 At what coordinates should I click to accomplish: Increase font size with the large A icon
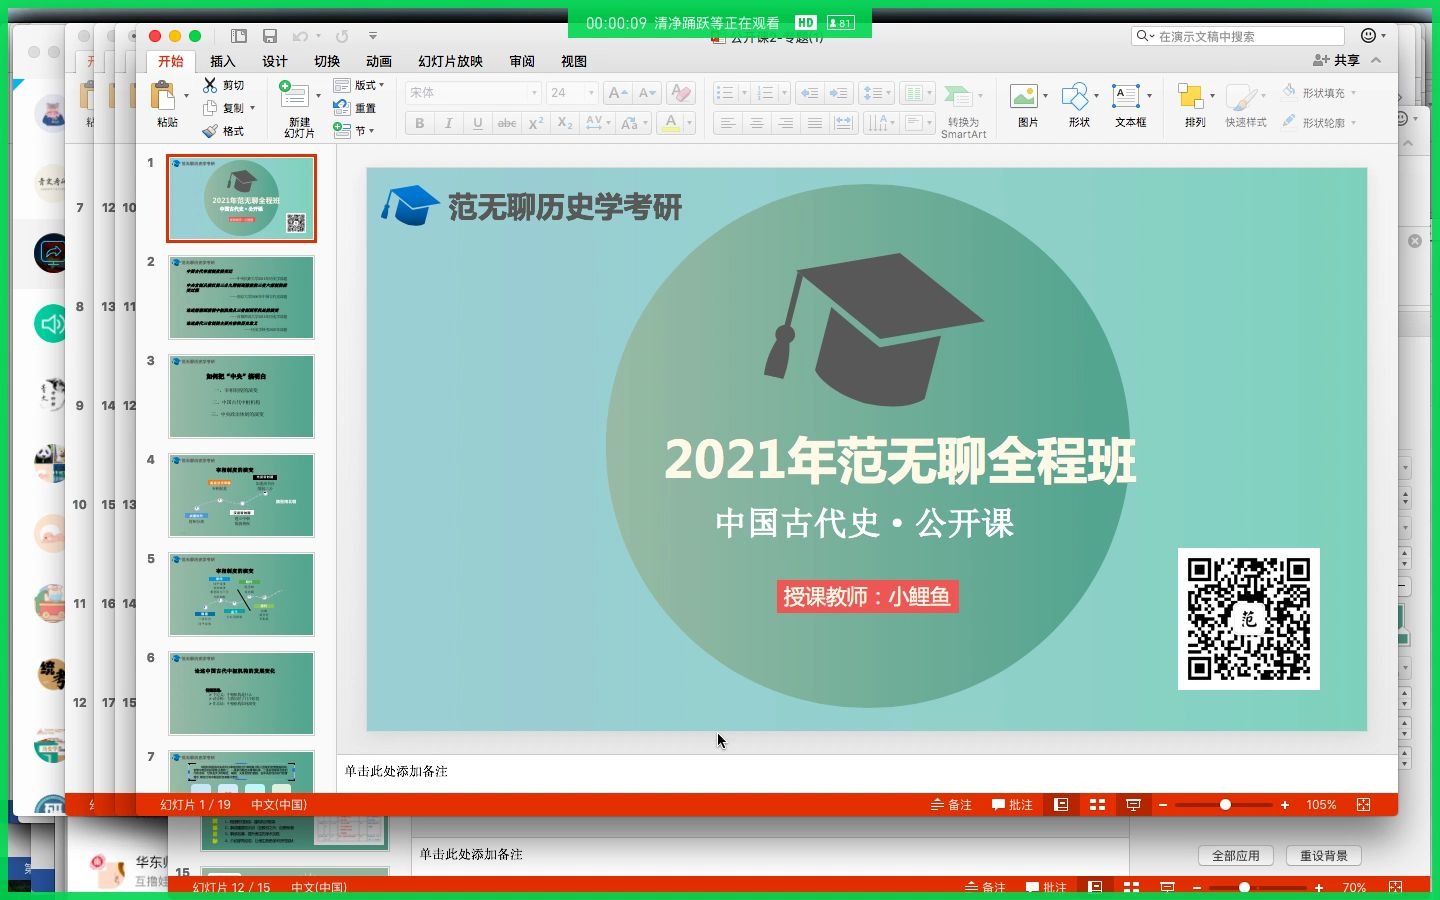click(618, 93)
